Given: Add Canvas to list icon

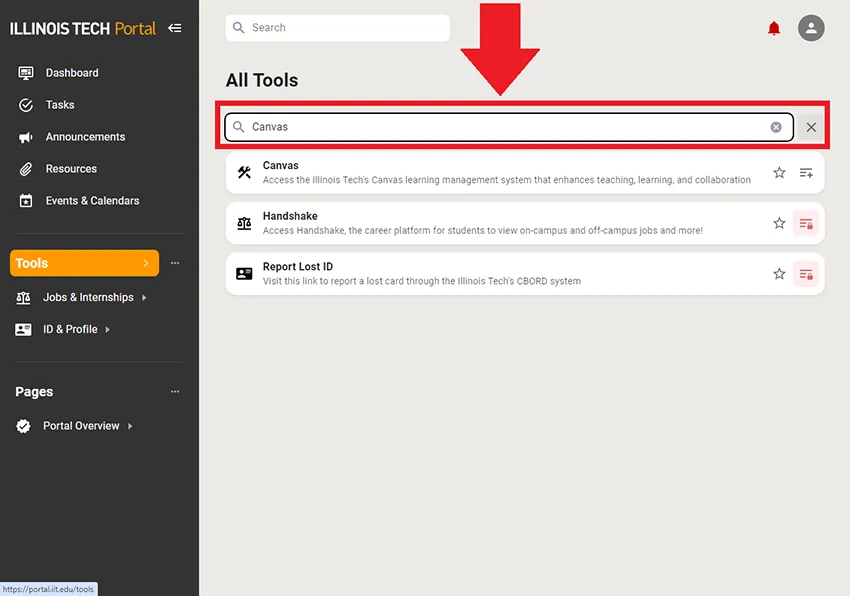Looking at the screenshot, I should click(x=806, y=173).
